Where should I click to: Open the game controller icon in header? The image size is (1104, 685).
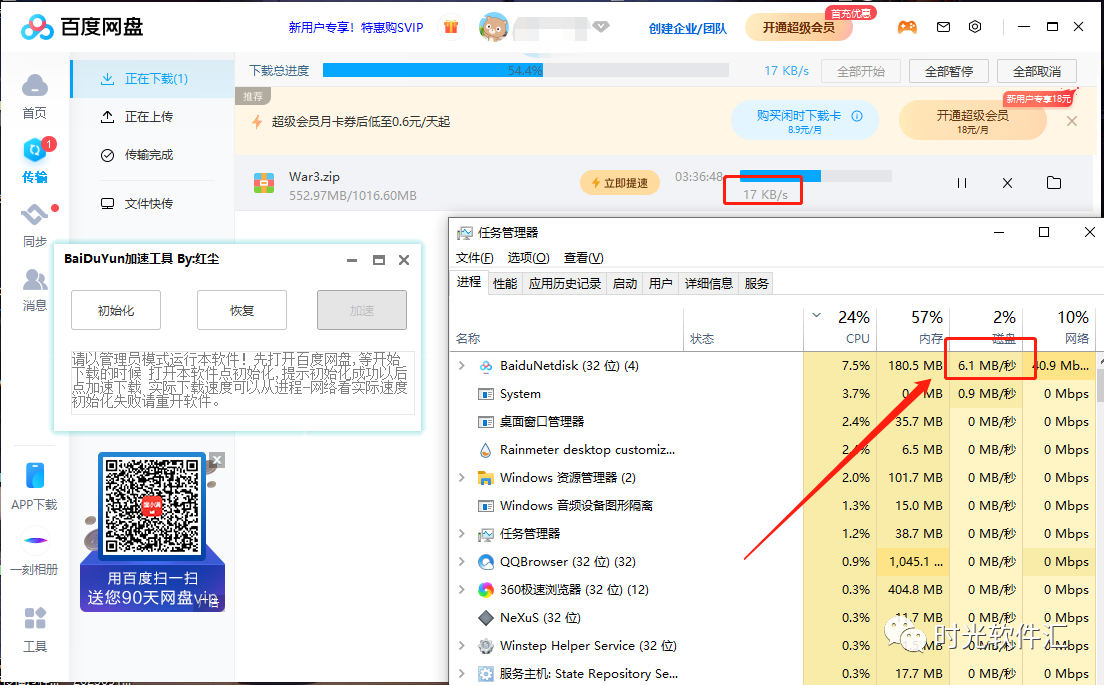(x=907, y=27)
